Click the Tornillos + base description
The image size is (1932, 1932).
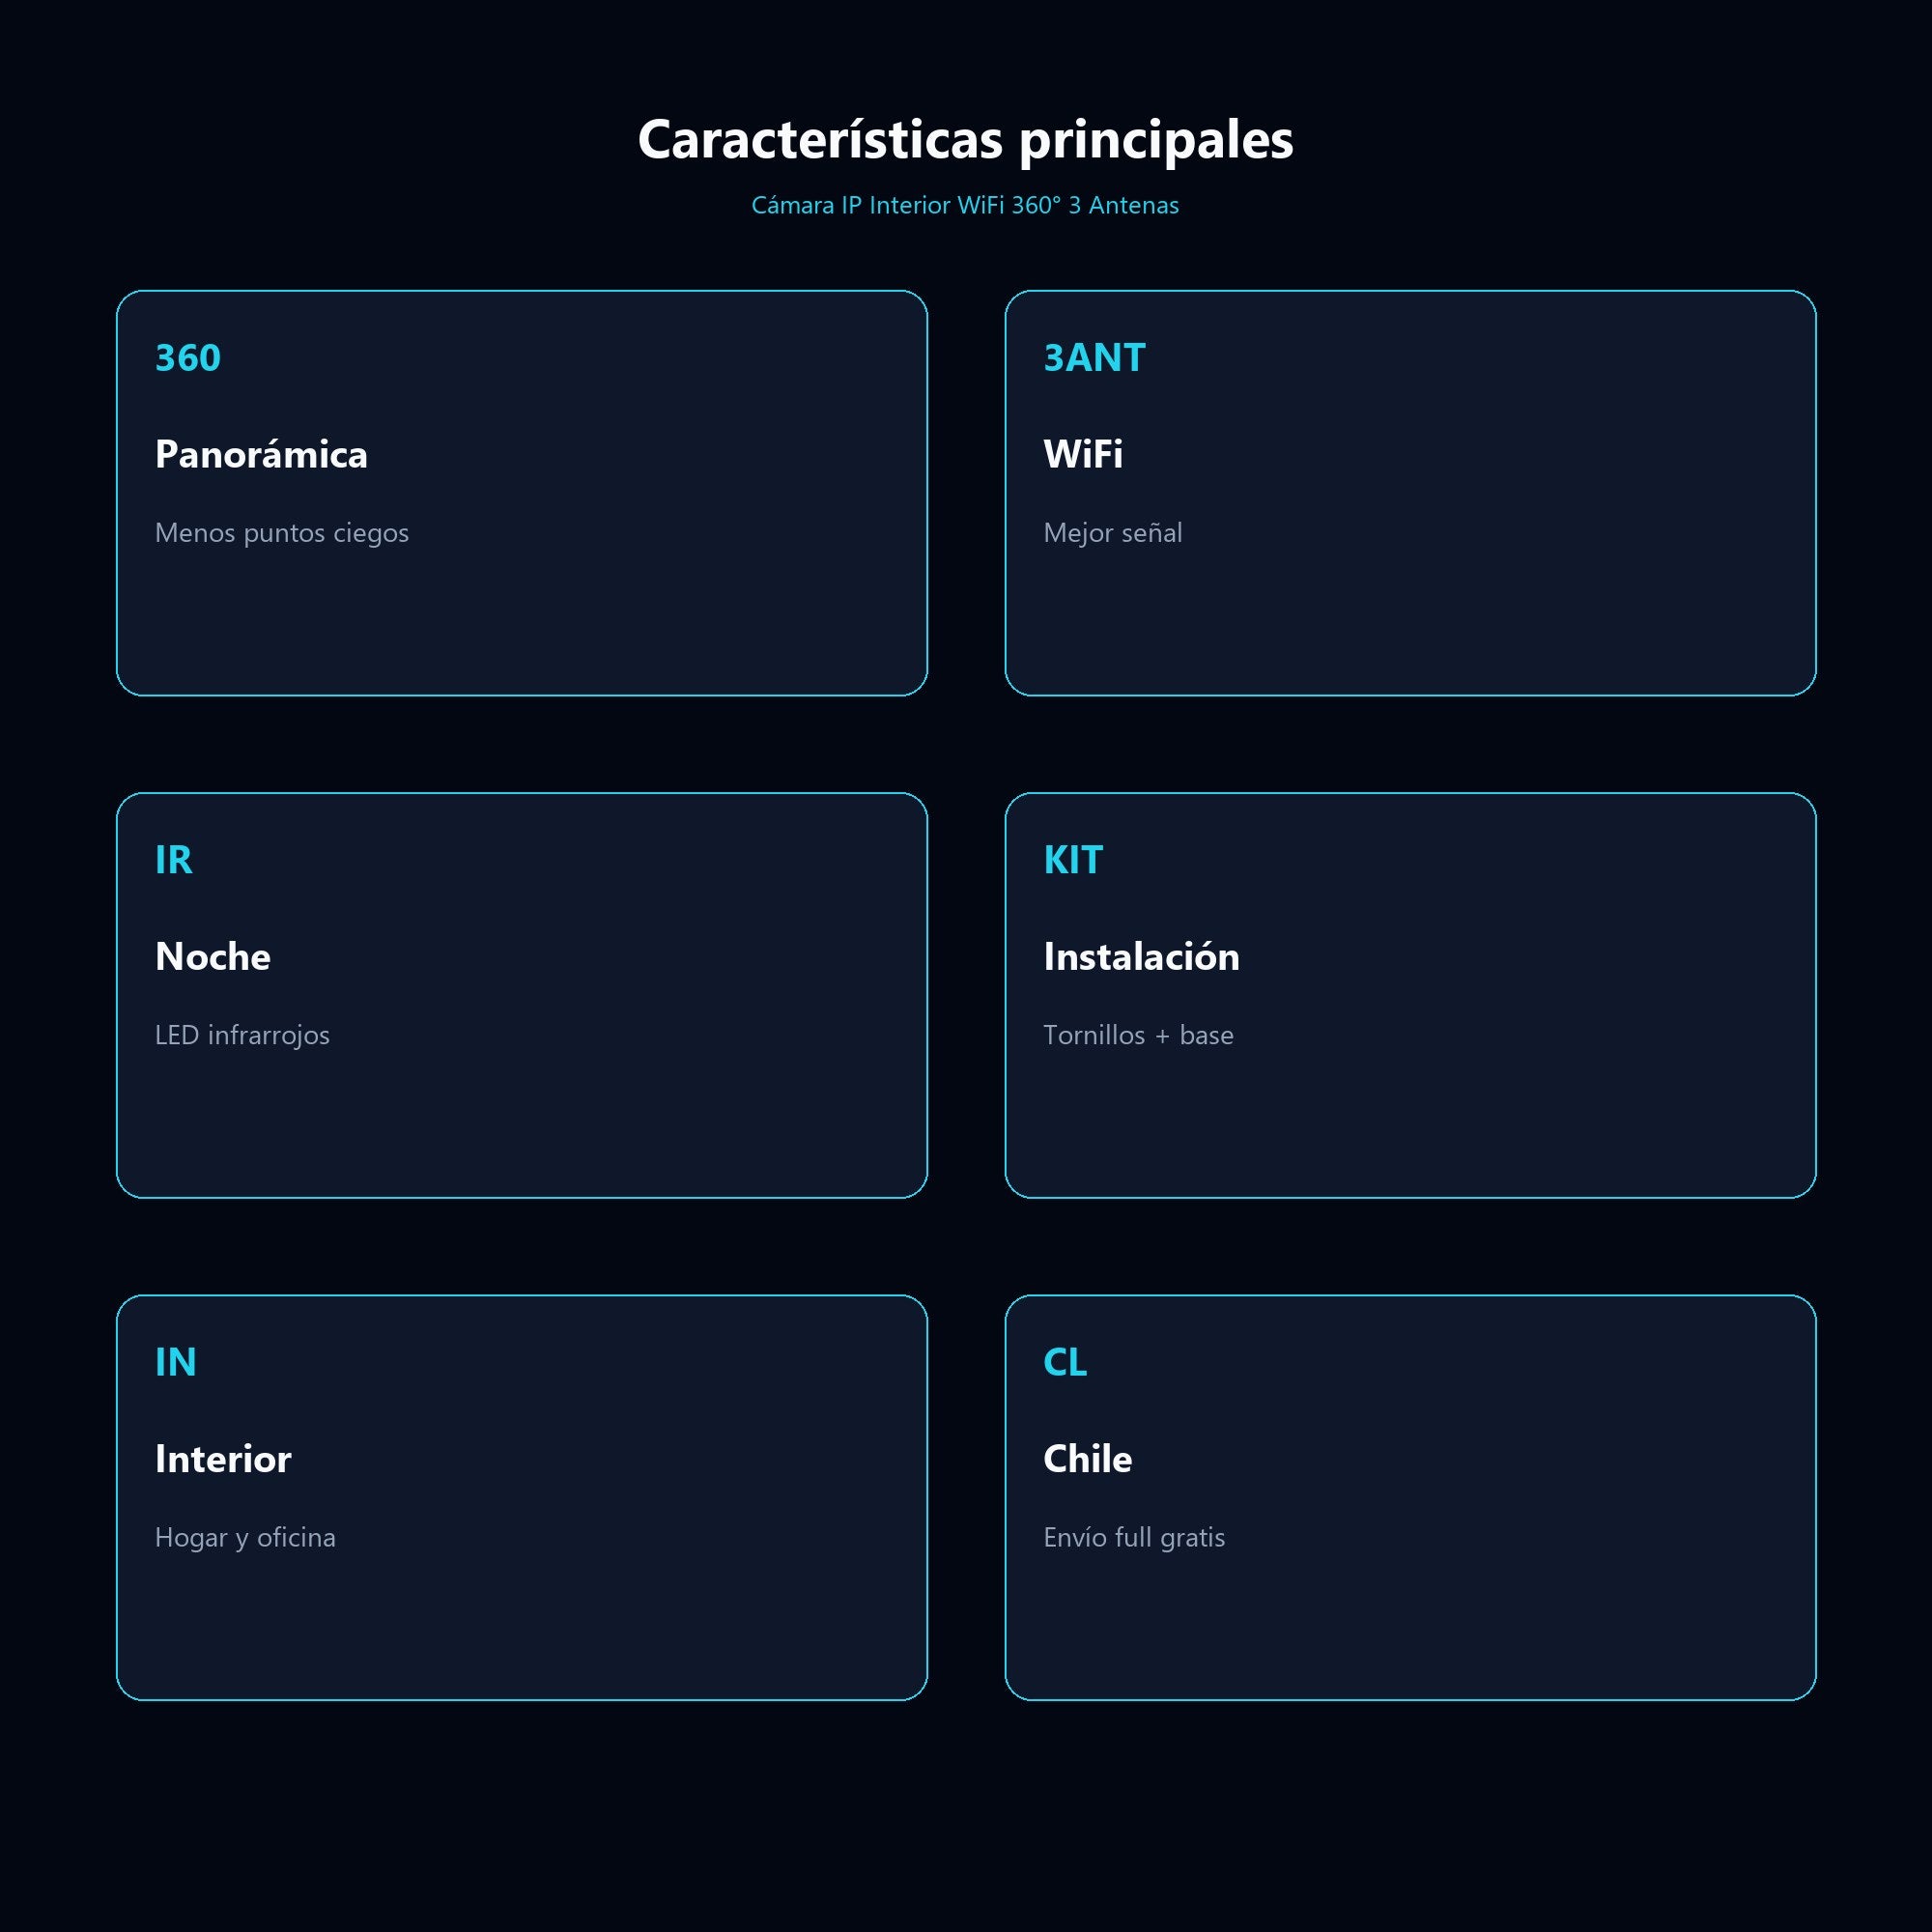[x=1138, y=1035]
